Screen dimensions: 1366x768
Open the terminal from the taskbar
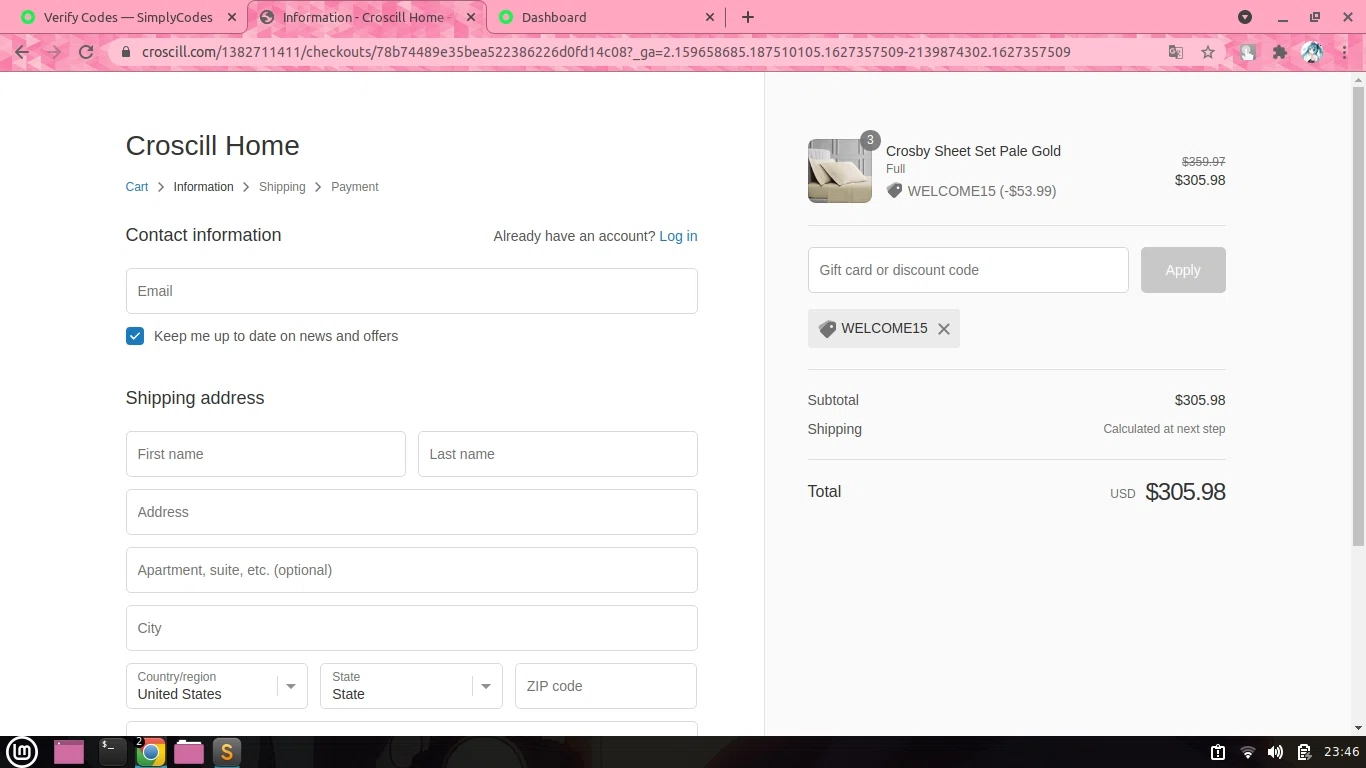(112, 752)
